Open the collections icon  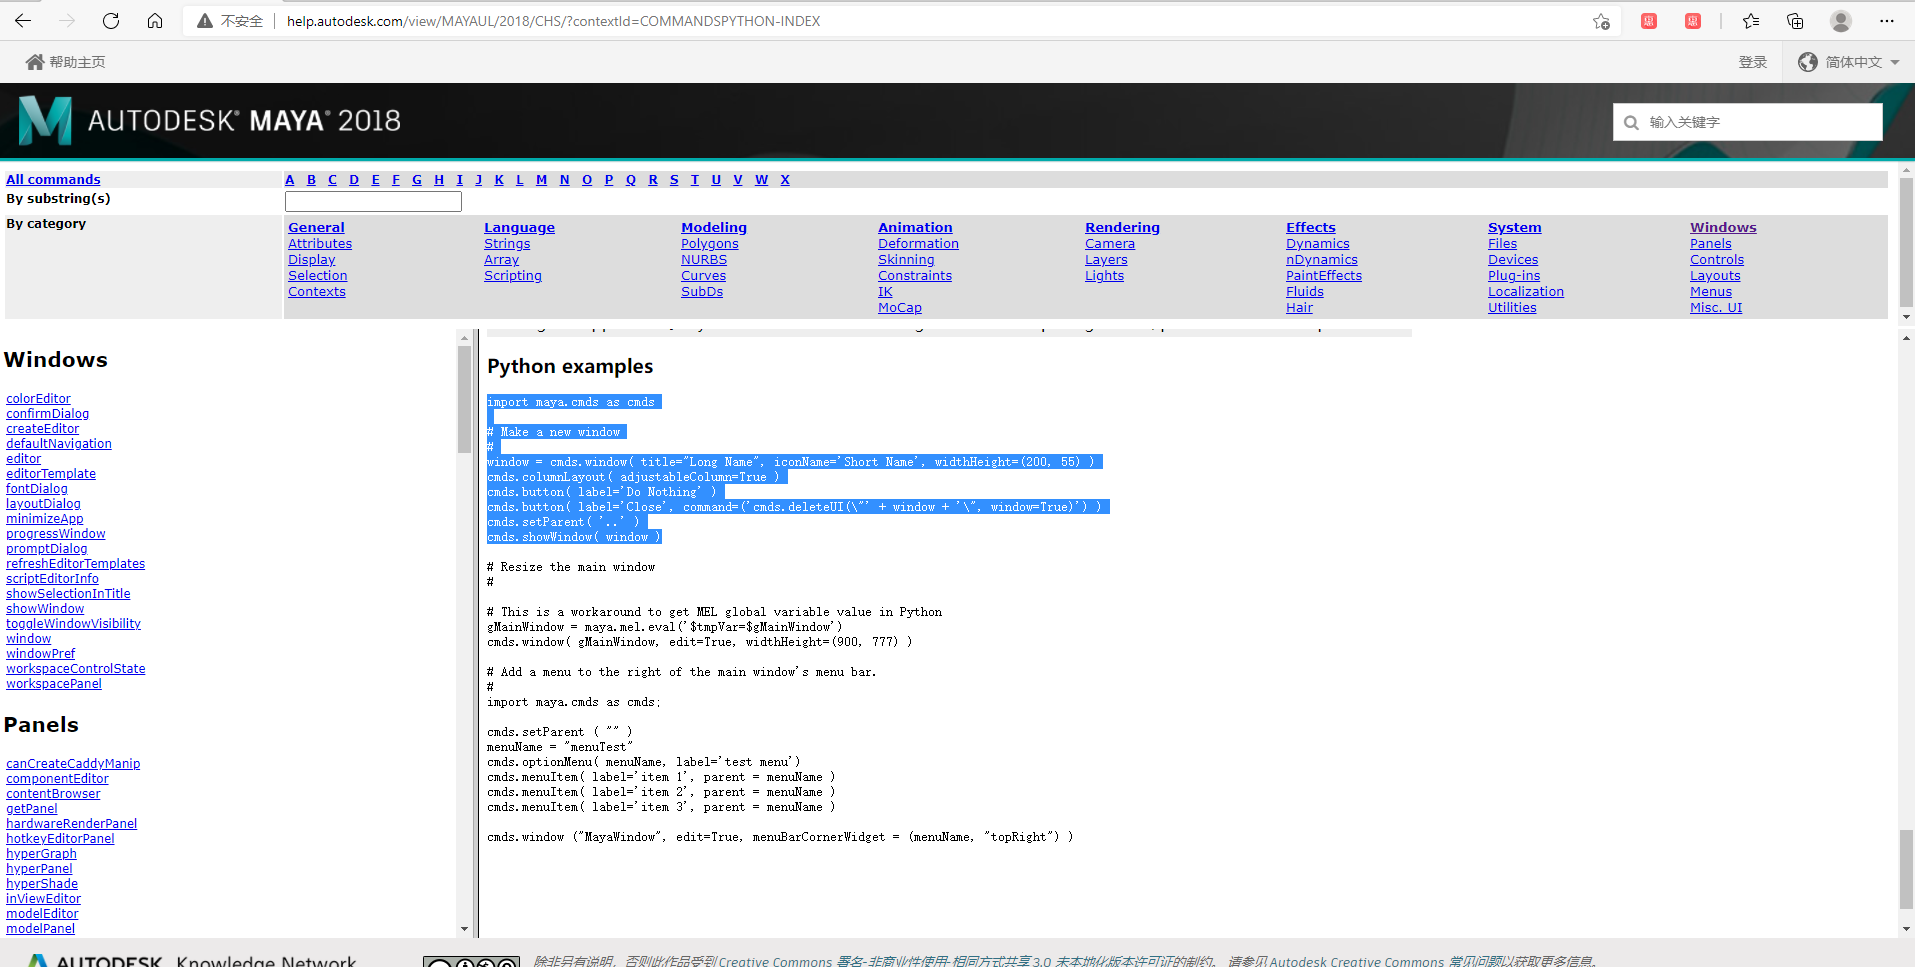point(1795,21)
